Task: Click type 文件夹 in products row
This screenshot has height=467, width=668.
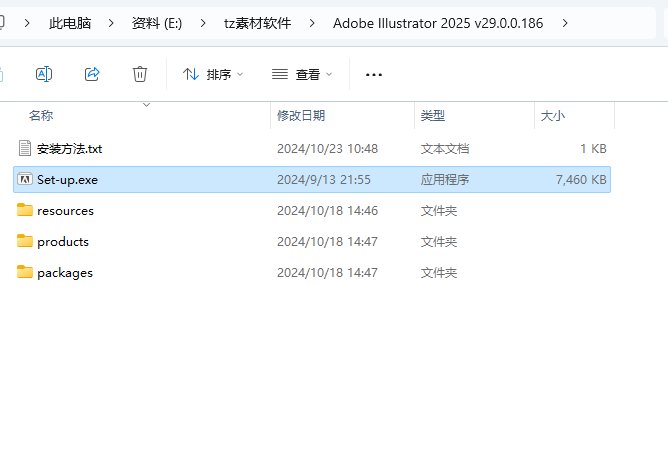Action: click(x=439, y=242)
